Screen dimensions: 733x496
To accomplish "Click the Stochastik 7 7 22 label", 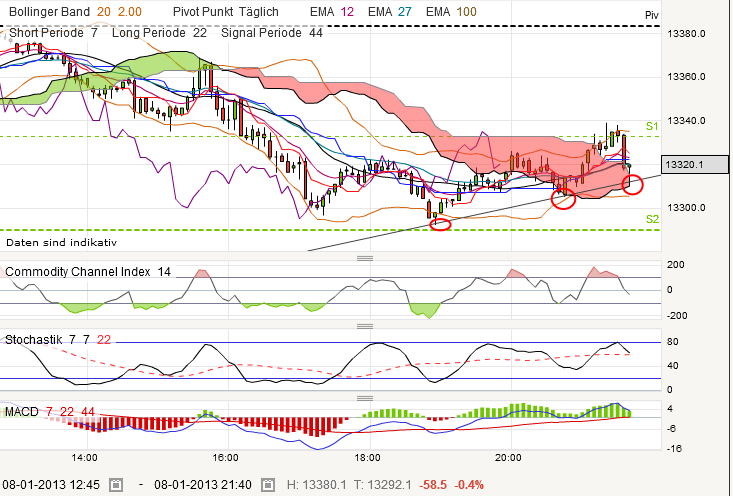I will click(x=58, y=339).
